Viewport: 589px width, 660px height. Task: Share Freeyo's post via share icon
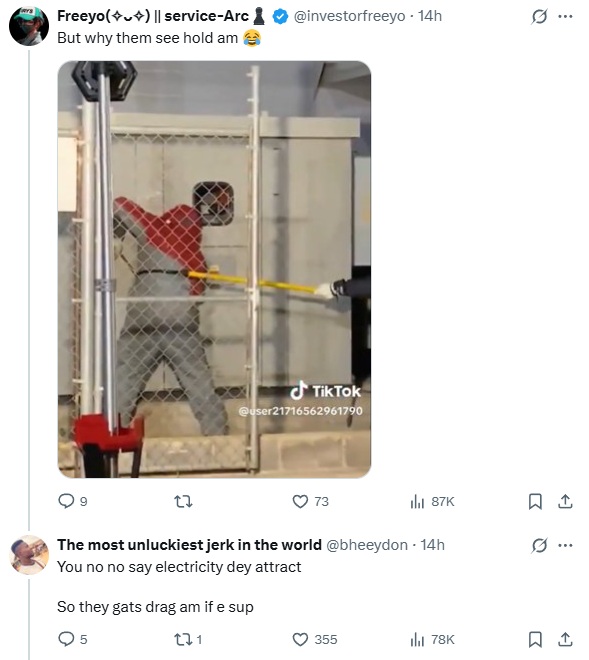tap(565, 501)
